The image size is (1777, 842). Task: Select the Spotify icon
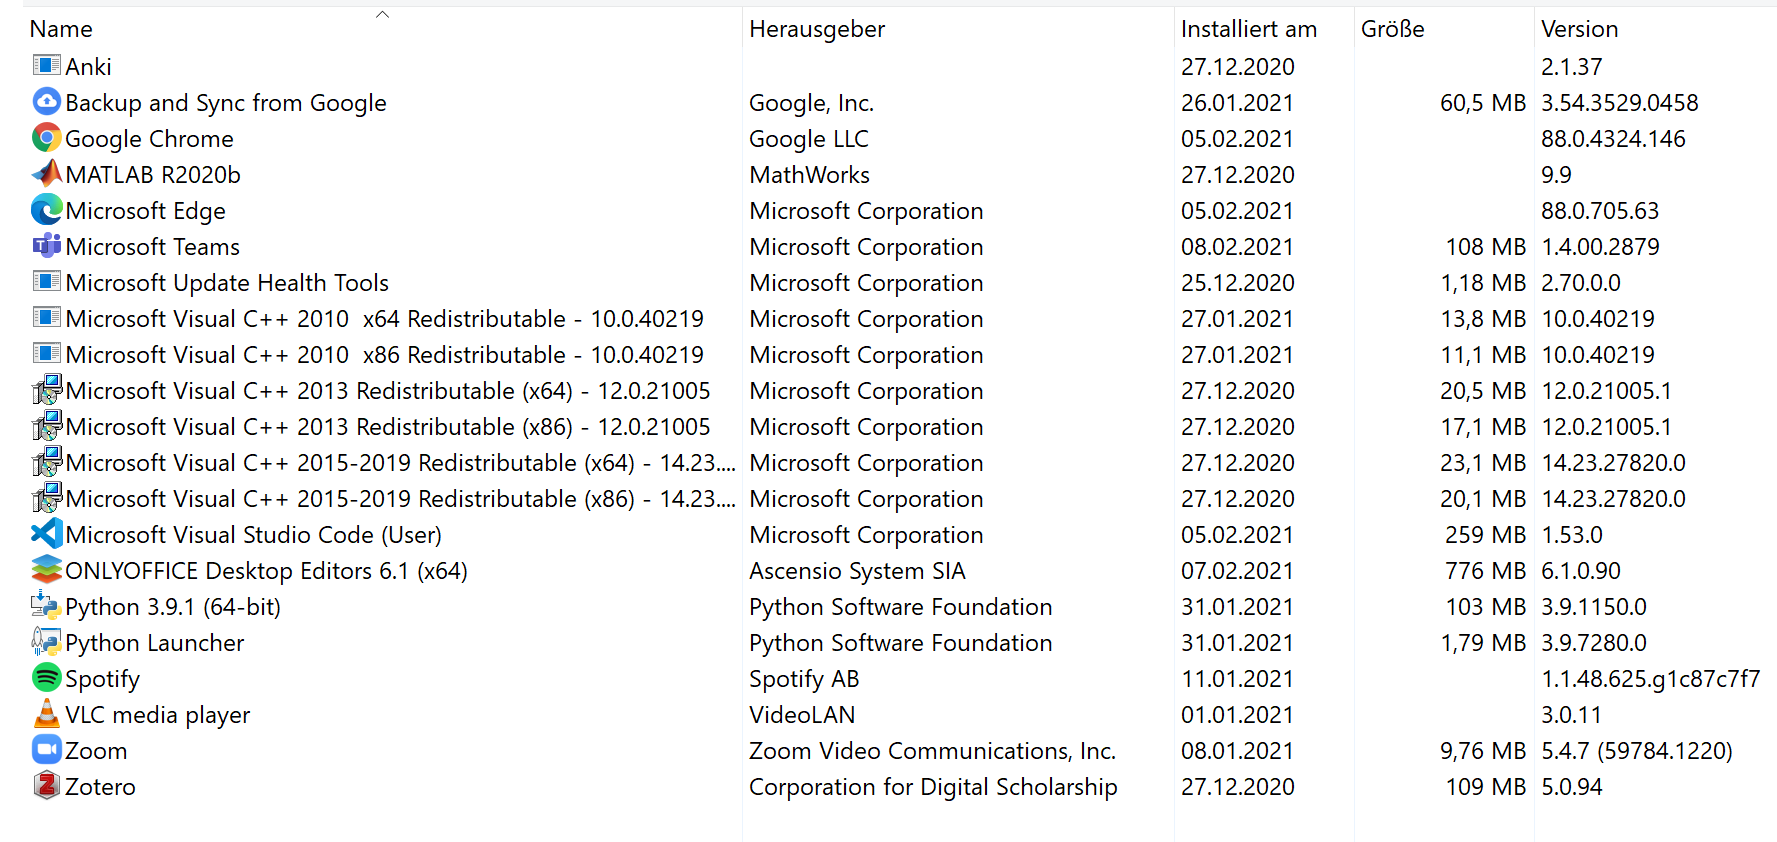(x=47, y=678)
